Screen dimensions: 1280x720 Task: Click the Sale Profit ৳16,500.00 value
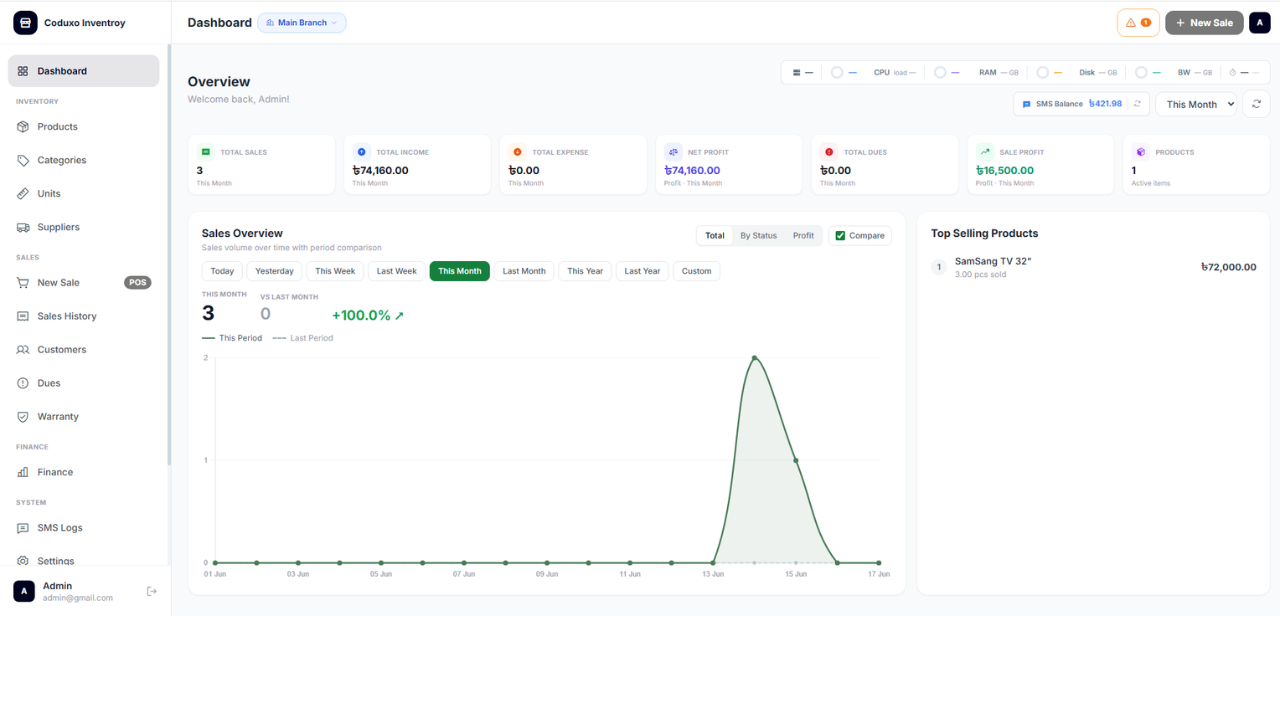(1005, 170)
